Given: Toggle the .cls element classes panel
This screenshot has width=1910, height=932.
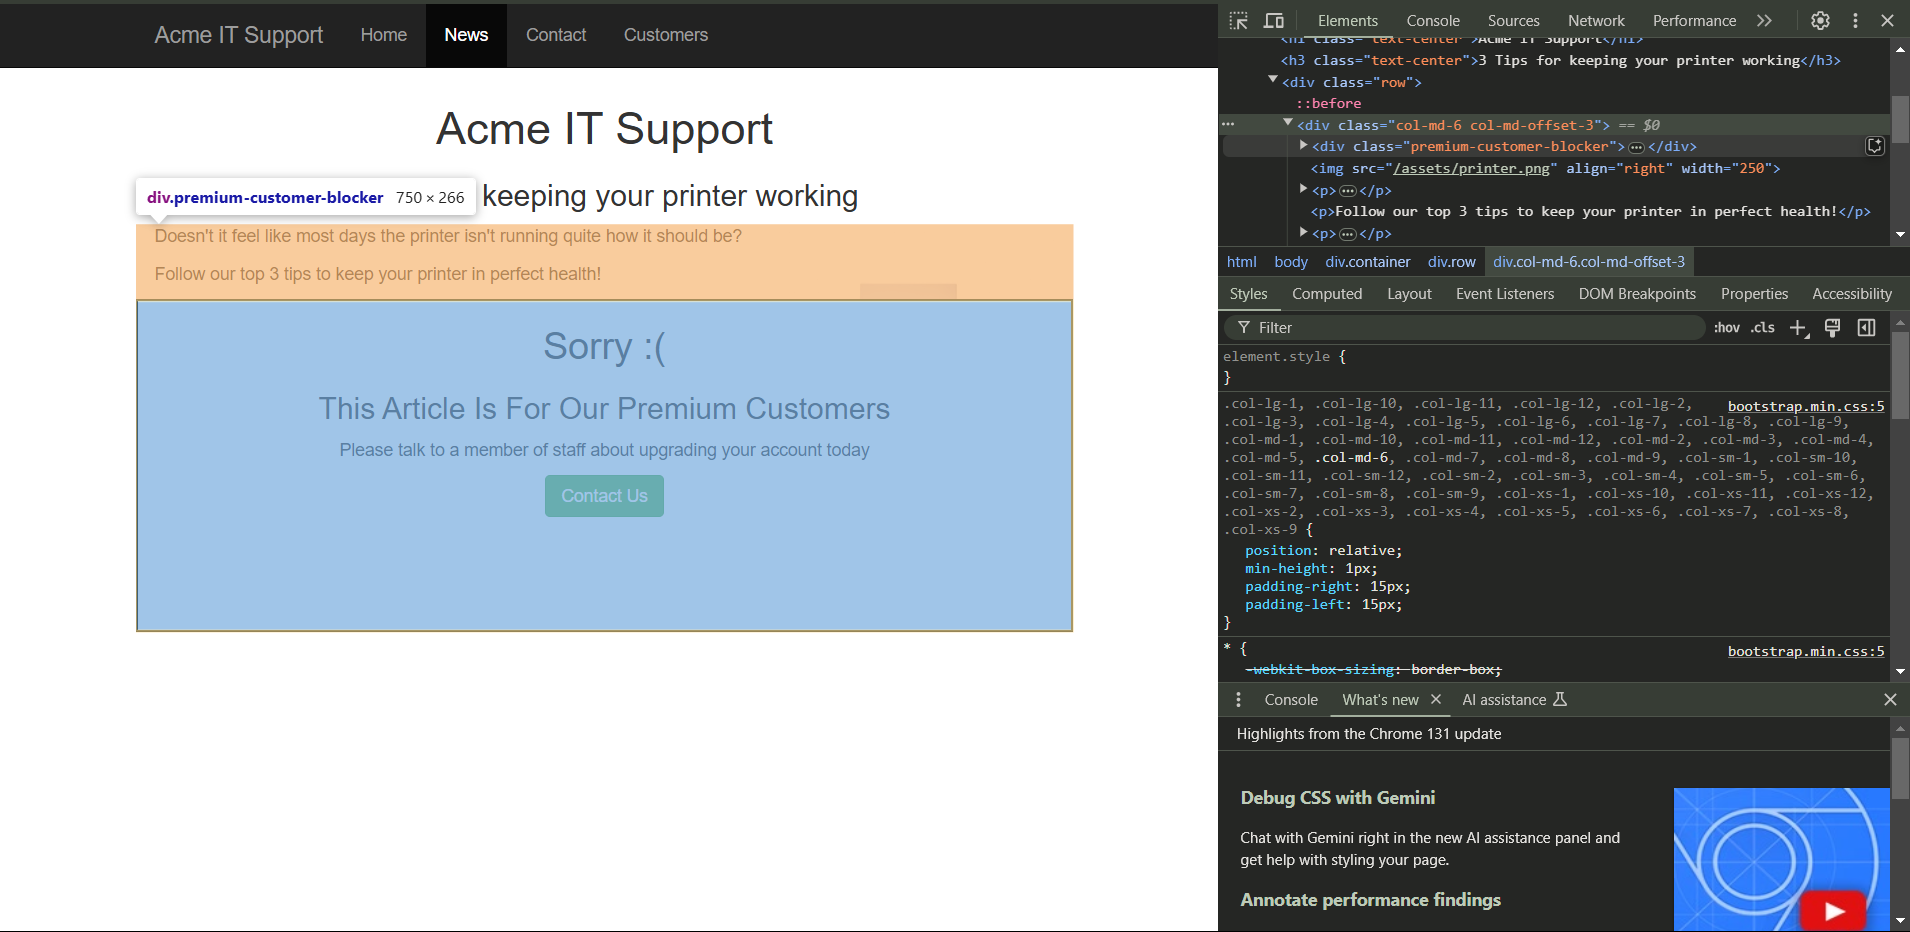Looking at the screenshot, I should (1762, 328).
